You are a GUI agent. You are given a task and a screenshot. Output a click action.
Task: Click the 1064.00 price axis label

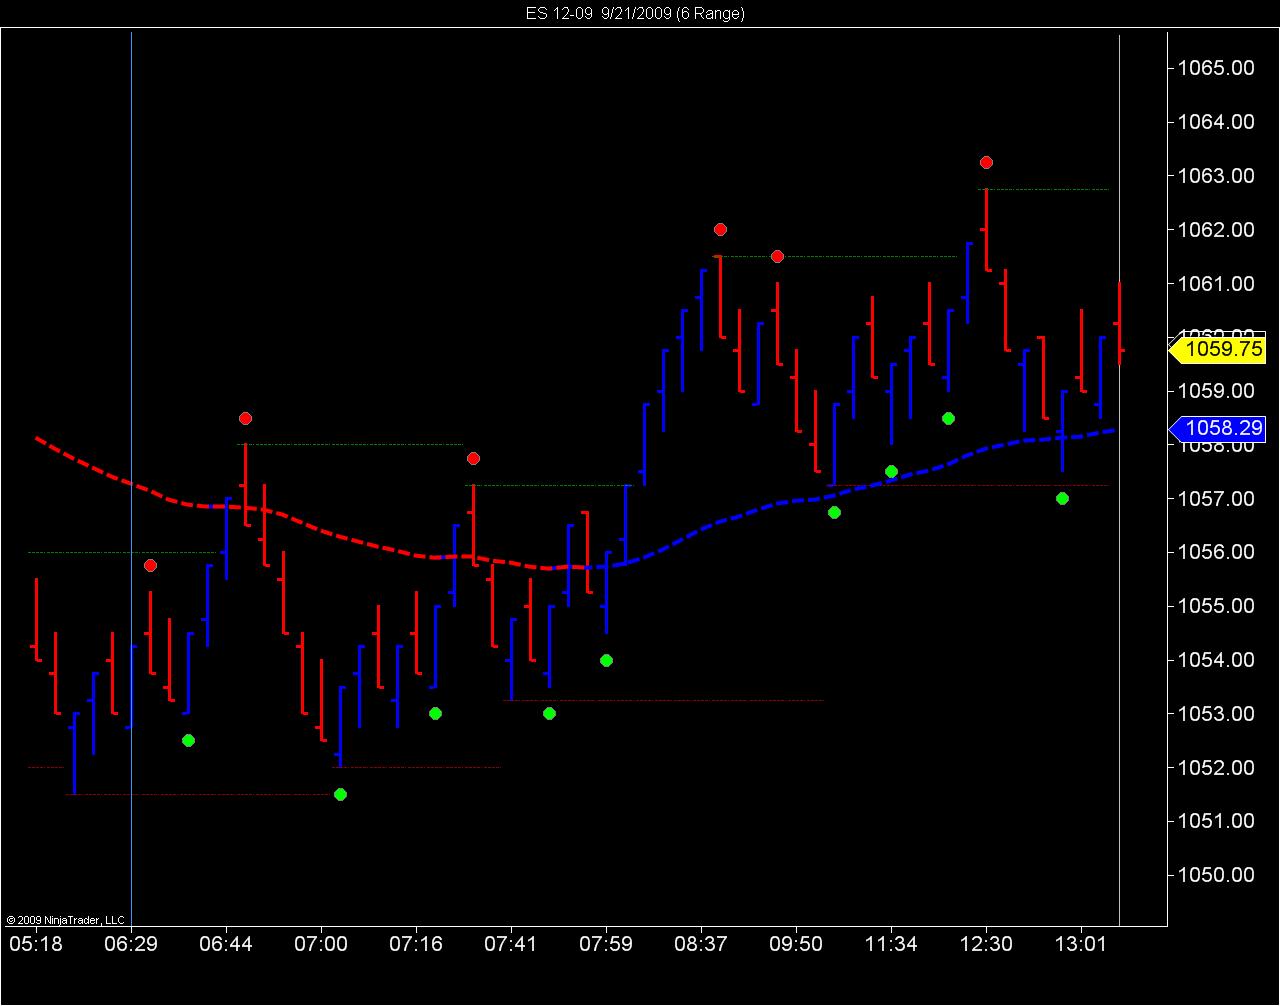coord(1215,122)
